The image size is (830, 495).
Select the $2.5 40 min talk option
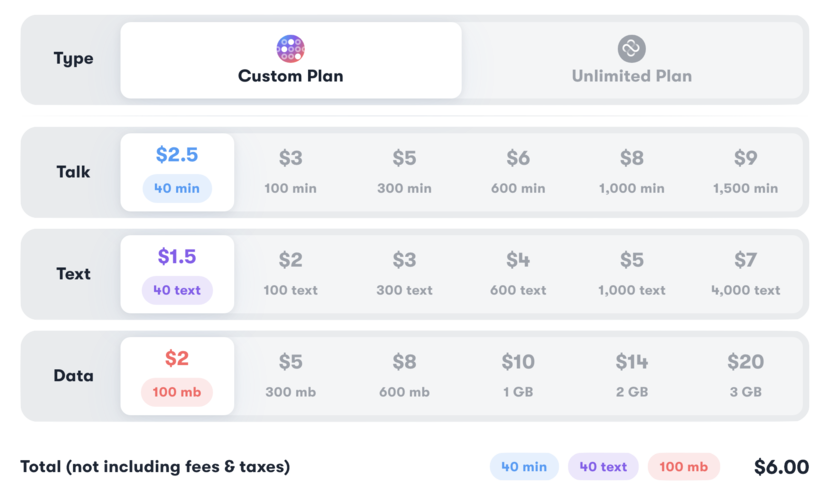click(177, 171)
